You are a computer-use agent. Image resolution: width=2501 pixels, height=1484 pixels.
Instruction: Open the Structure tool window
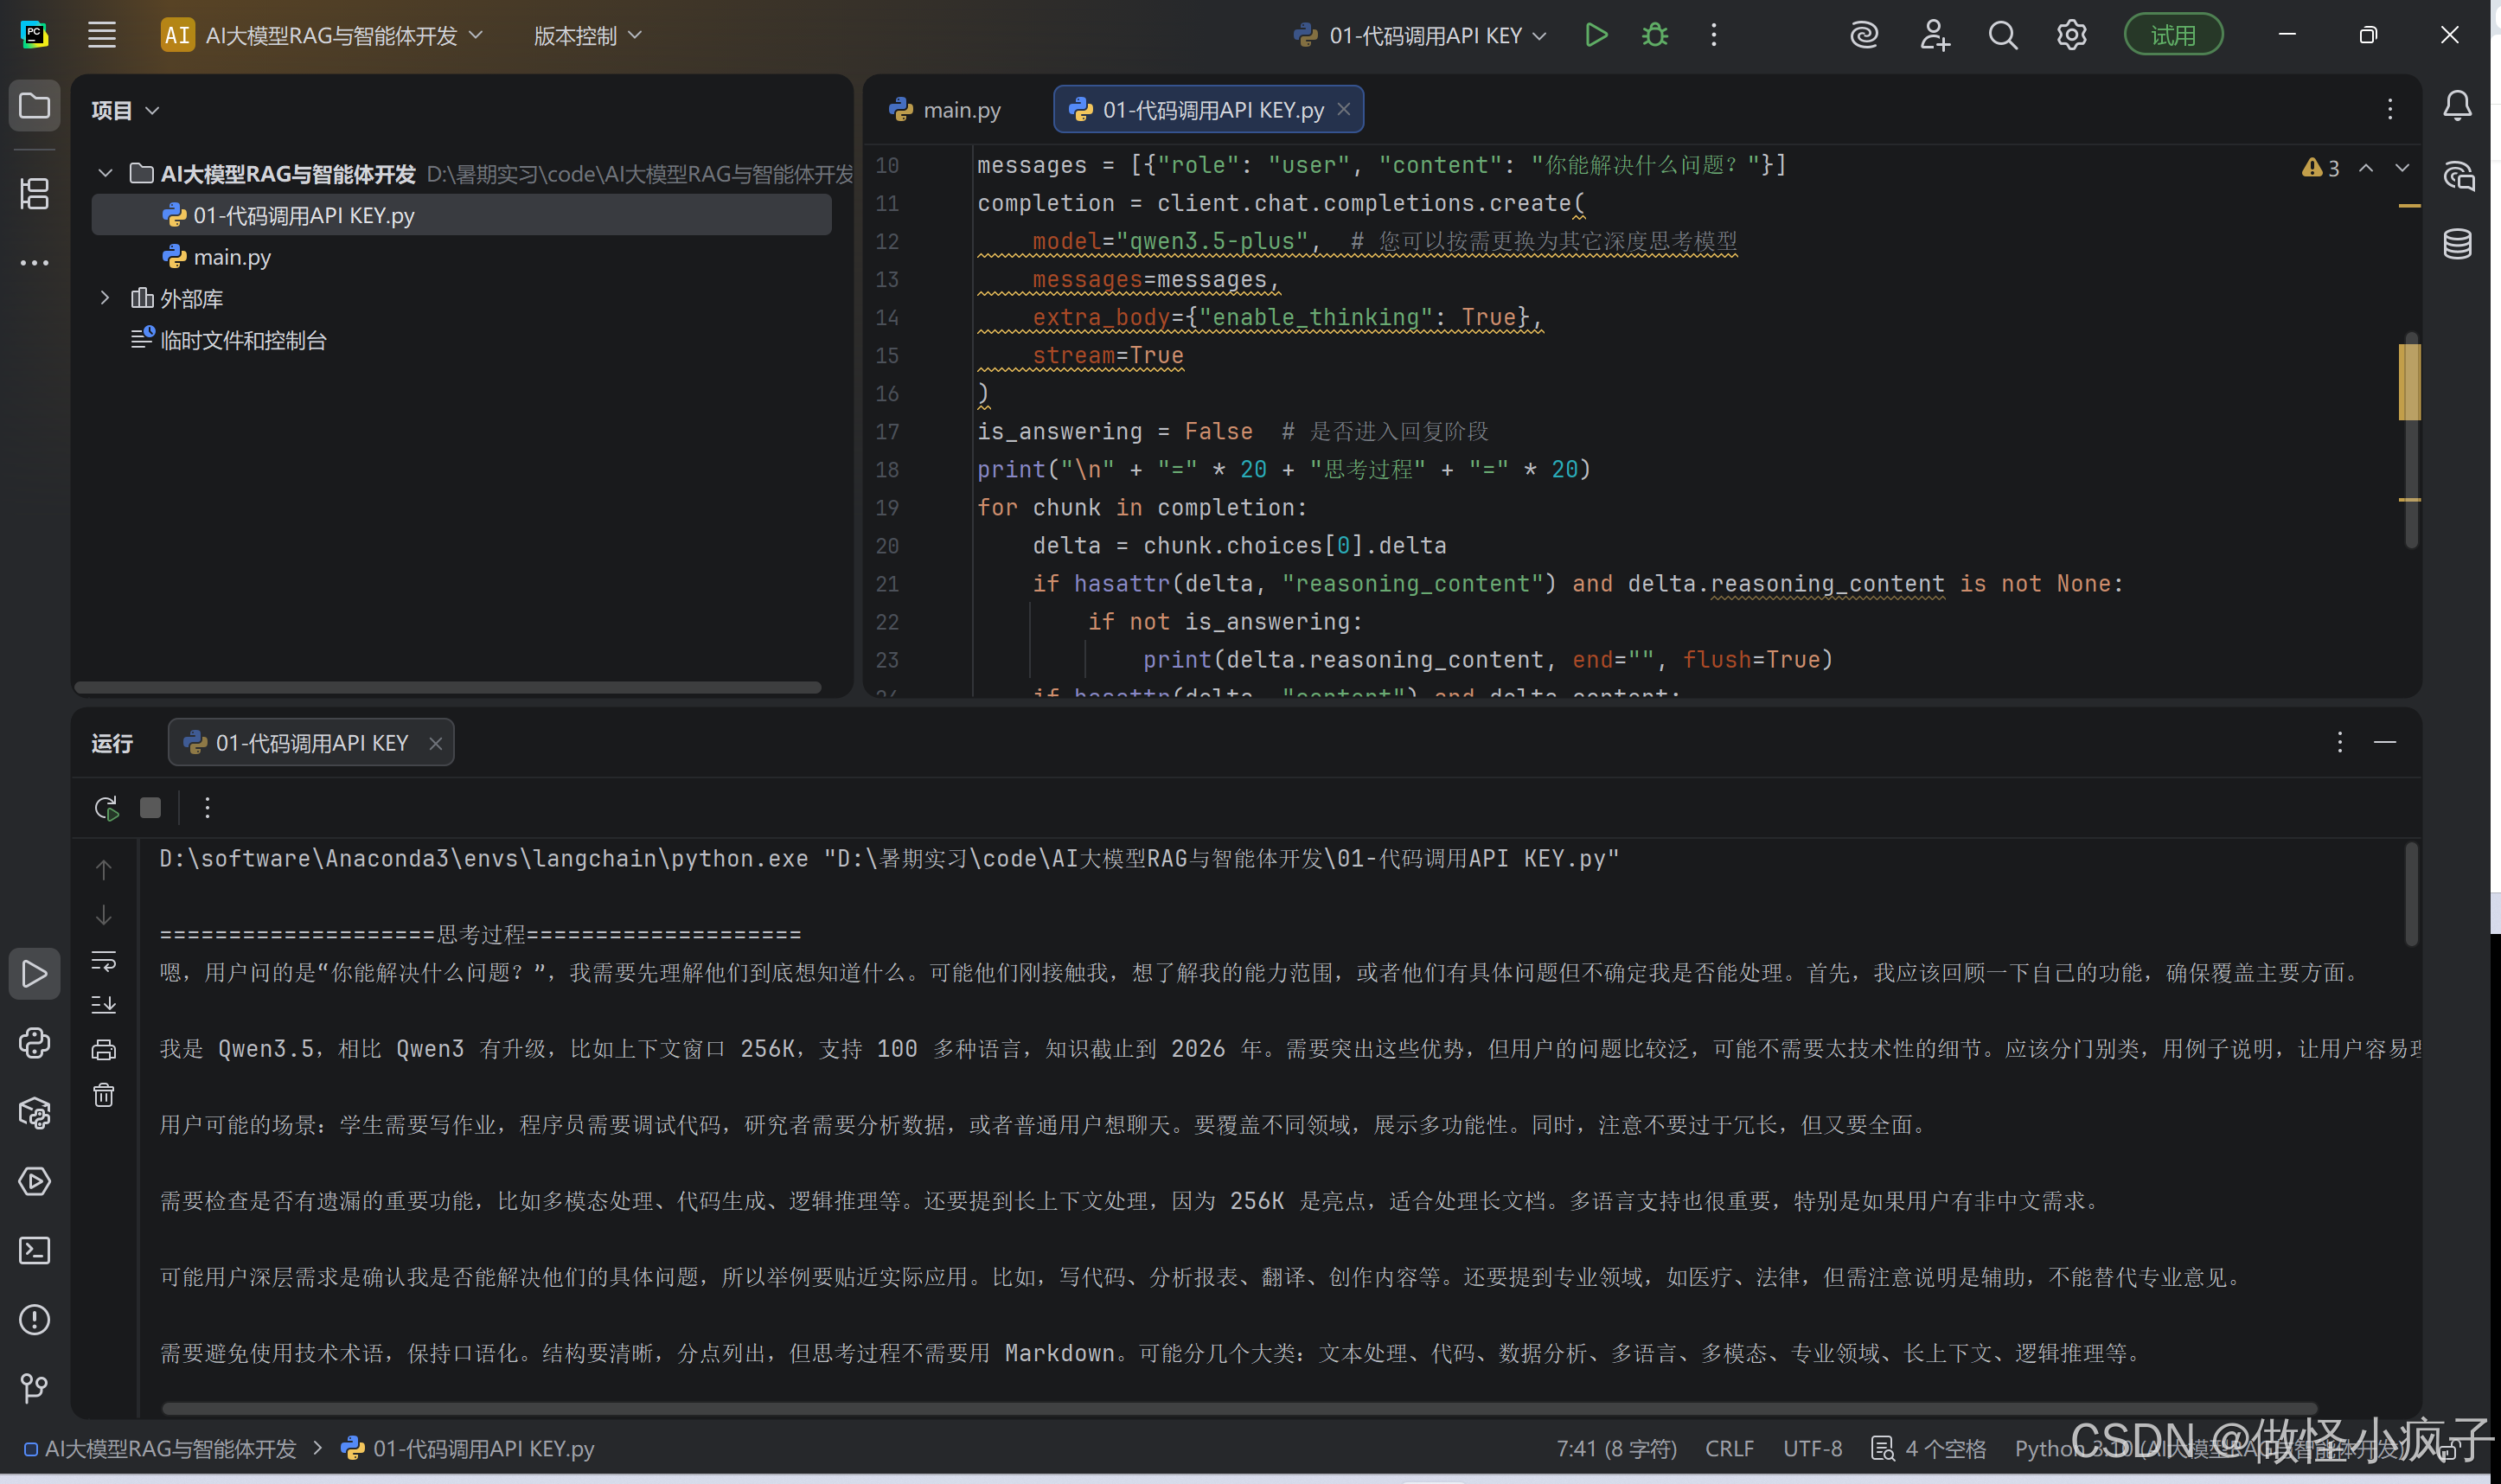click(35, 194)
